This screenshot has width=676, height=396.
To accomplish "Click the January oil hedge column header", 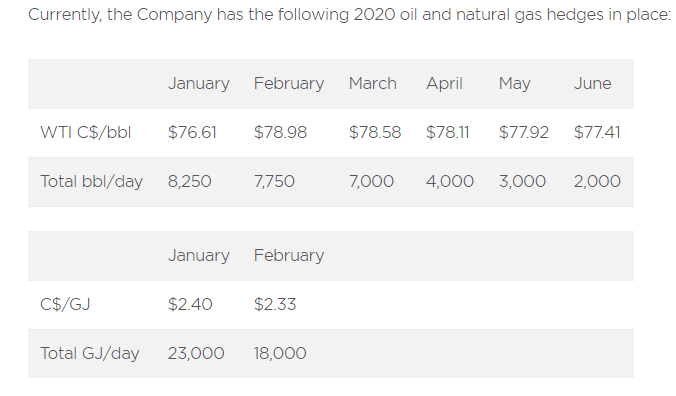I will [199, 84].
